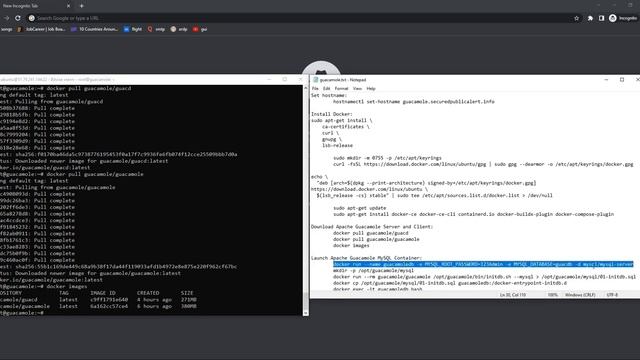This screenshot has width=640, height=360.
Task: Open Chrome side panel icon
Action: pos(601,18)
